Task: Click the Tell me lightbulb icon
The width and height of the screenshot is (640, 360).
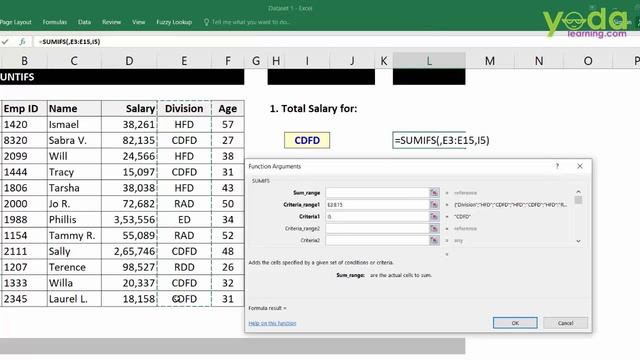Action: pyautogui.click(x=206, y=22)
